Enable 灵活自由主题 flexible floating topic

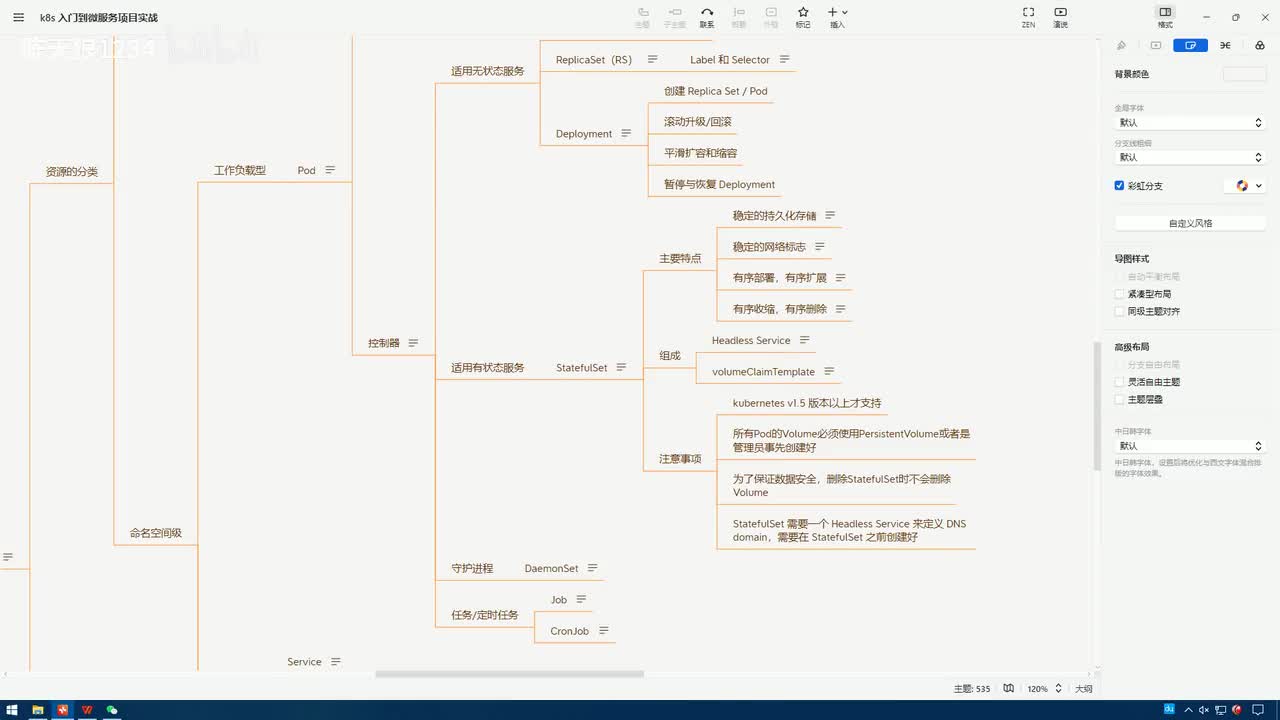click(x=1120, y=382)
